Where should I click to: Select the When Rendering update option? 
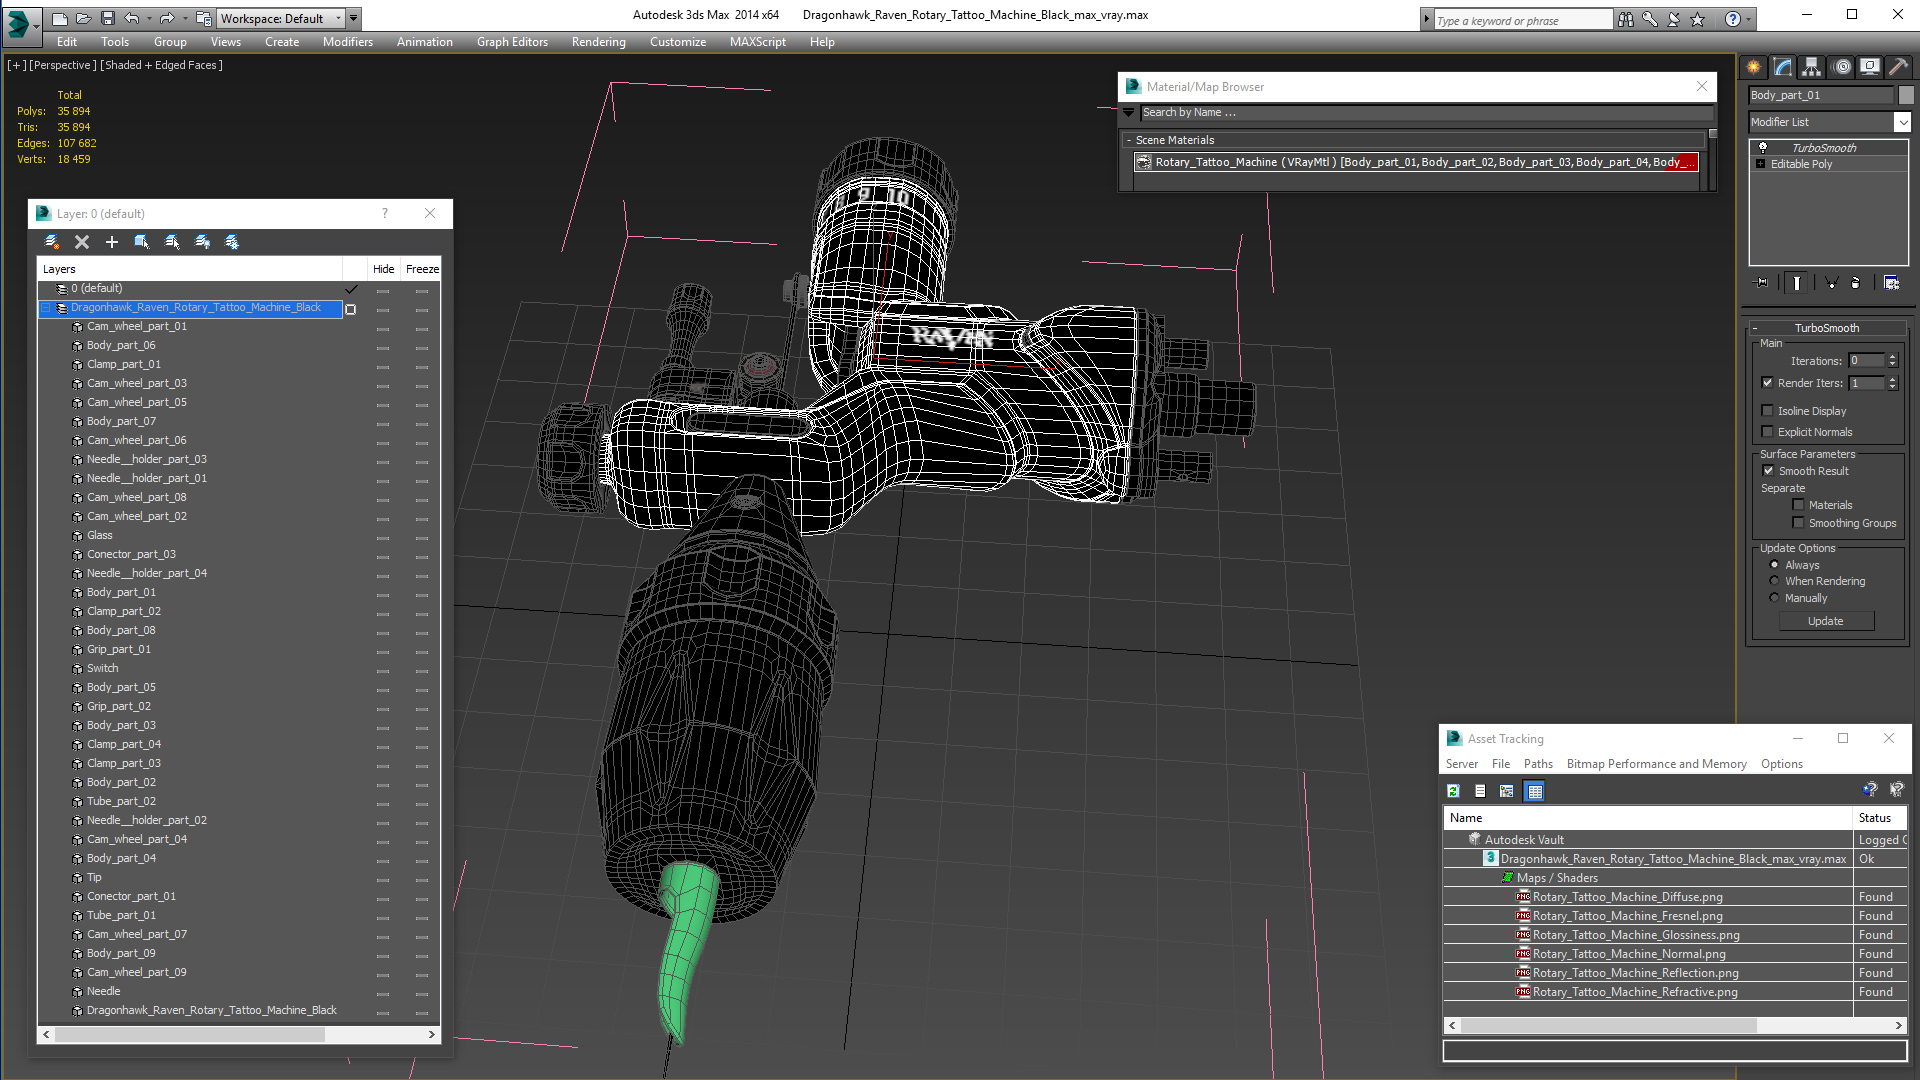pyautogui.click(x=1775, y=581)
